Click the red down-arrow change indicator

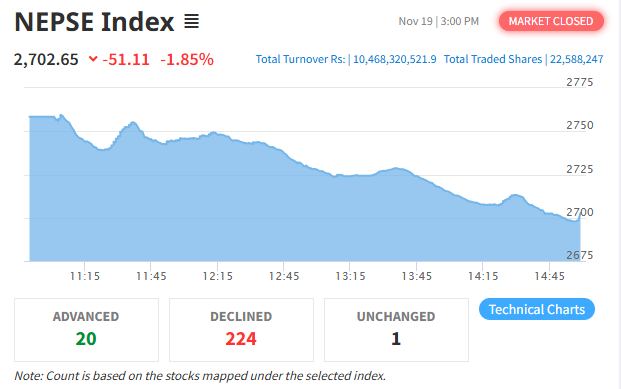93,59
